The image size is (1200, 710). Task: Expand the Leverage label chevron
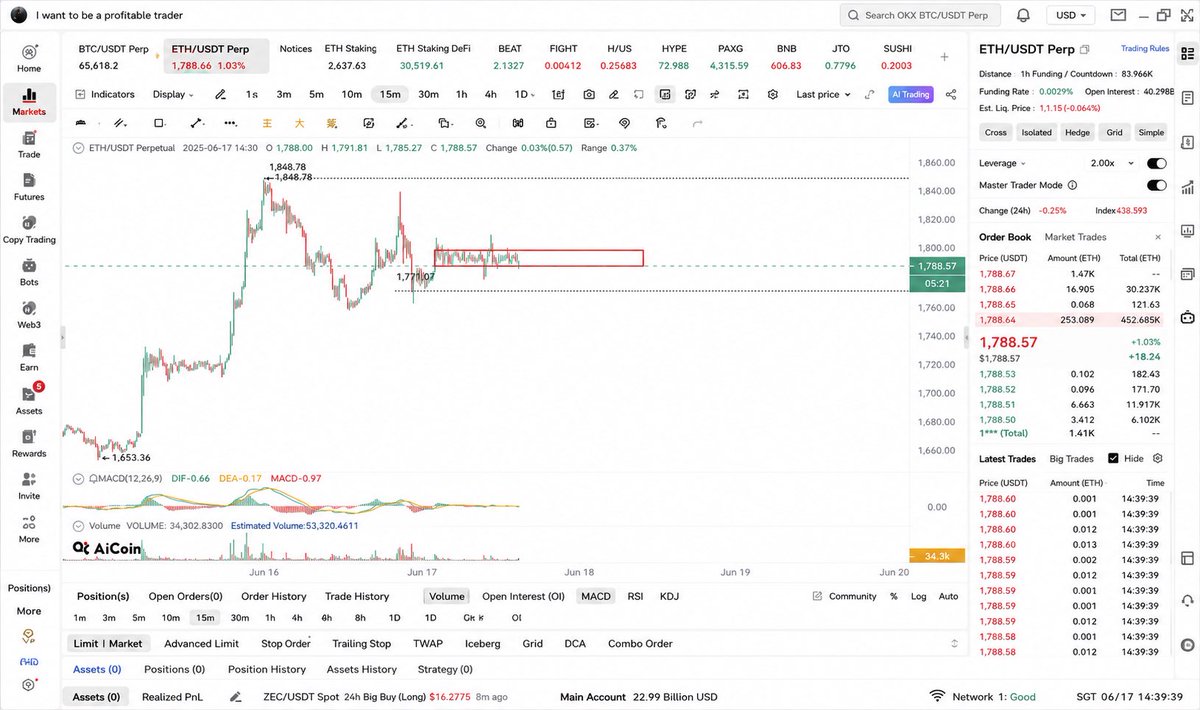[x=1025, y=163]
